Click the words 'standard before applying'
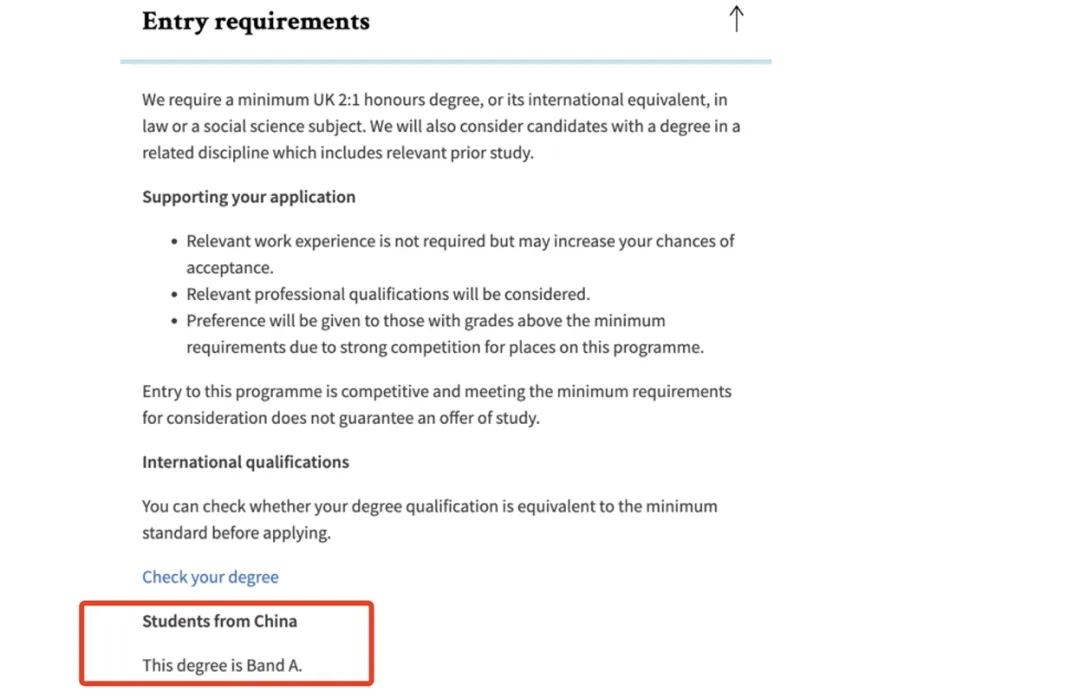 pyautogui.click(x=235, y=533)
